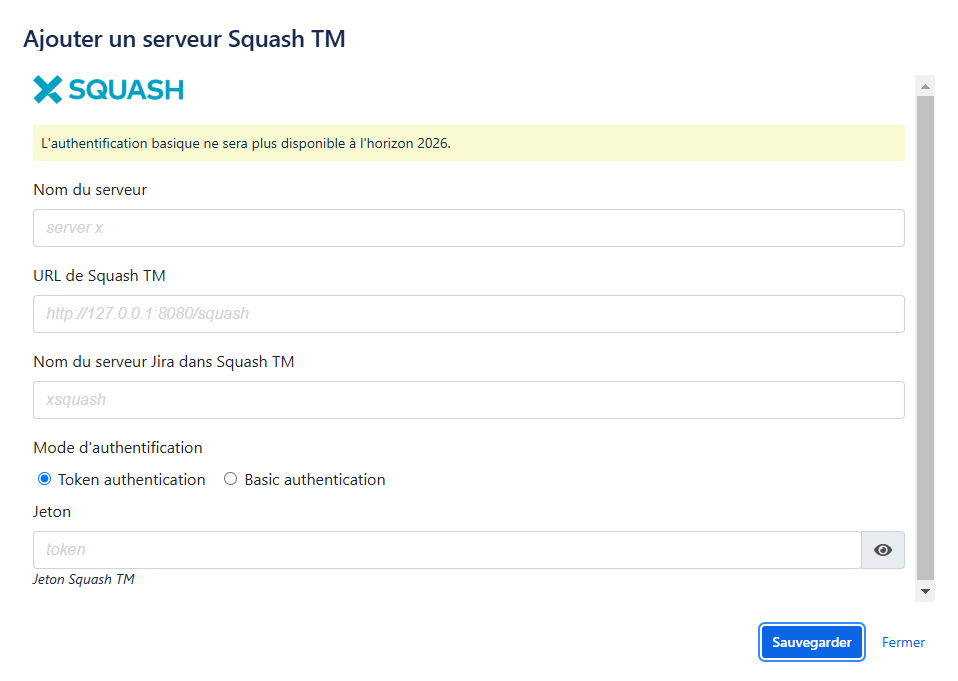The height and width of the screenshot is (681, 958).
Task: Click the vertical scrollbar thumb
Action: tap(925, 338)
